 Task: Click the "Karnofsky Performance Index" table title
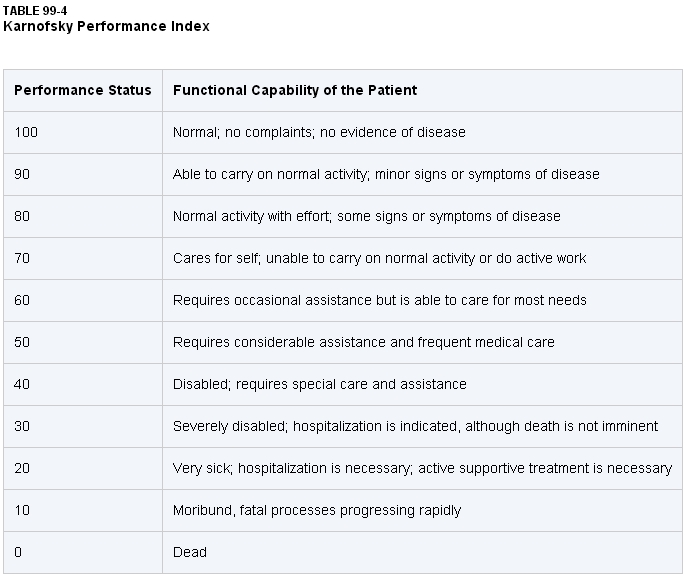pos(106,27)
